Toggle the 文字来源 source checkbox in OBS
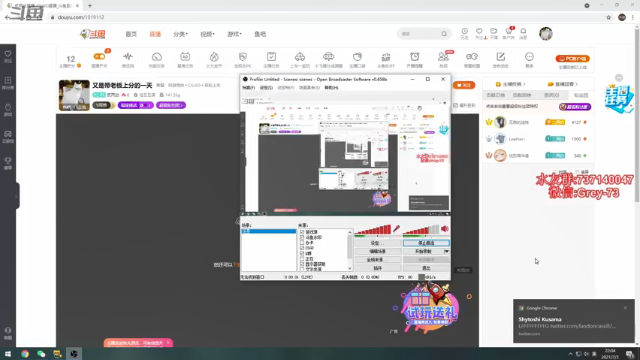Image resolution: width=640 pixels, height=360 pixels. [302, 269]
